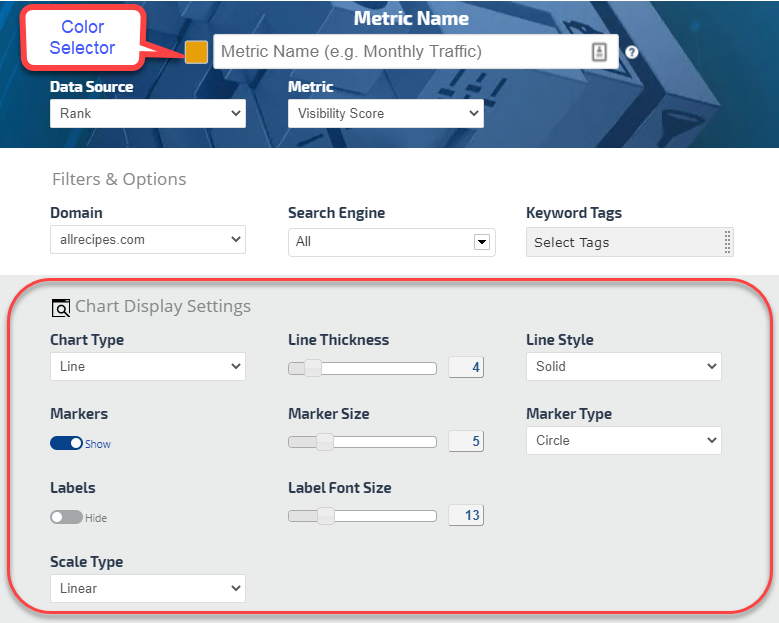Toggle the Labels Hide switch

66,517
